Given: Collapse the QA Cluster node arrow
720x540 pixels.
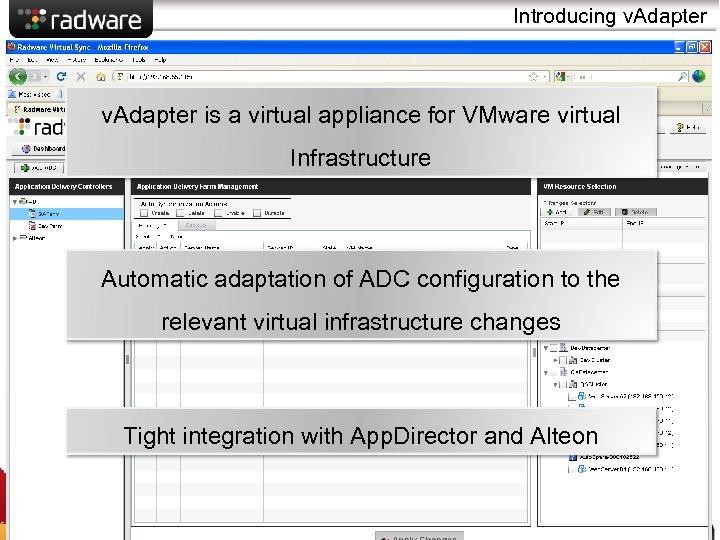Looking at the screenshot, I should pyautogui.click(x=556, y=384).
